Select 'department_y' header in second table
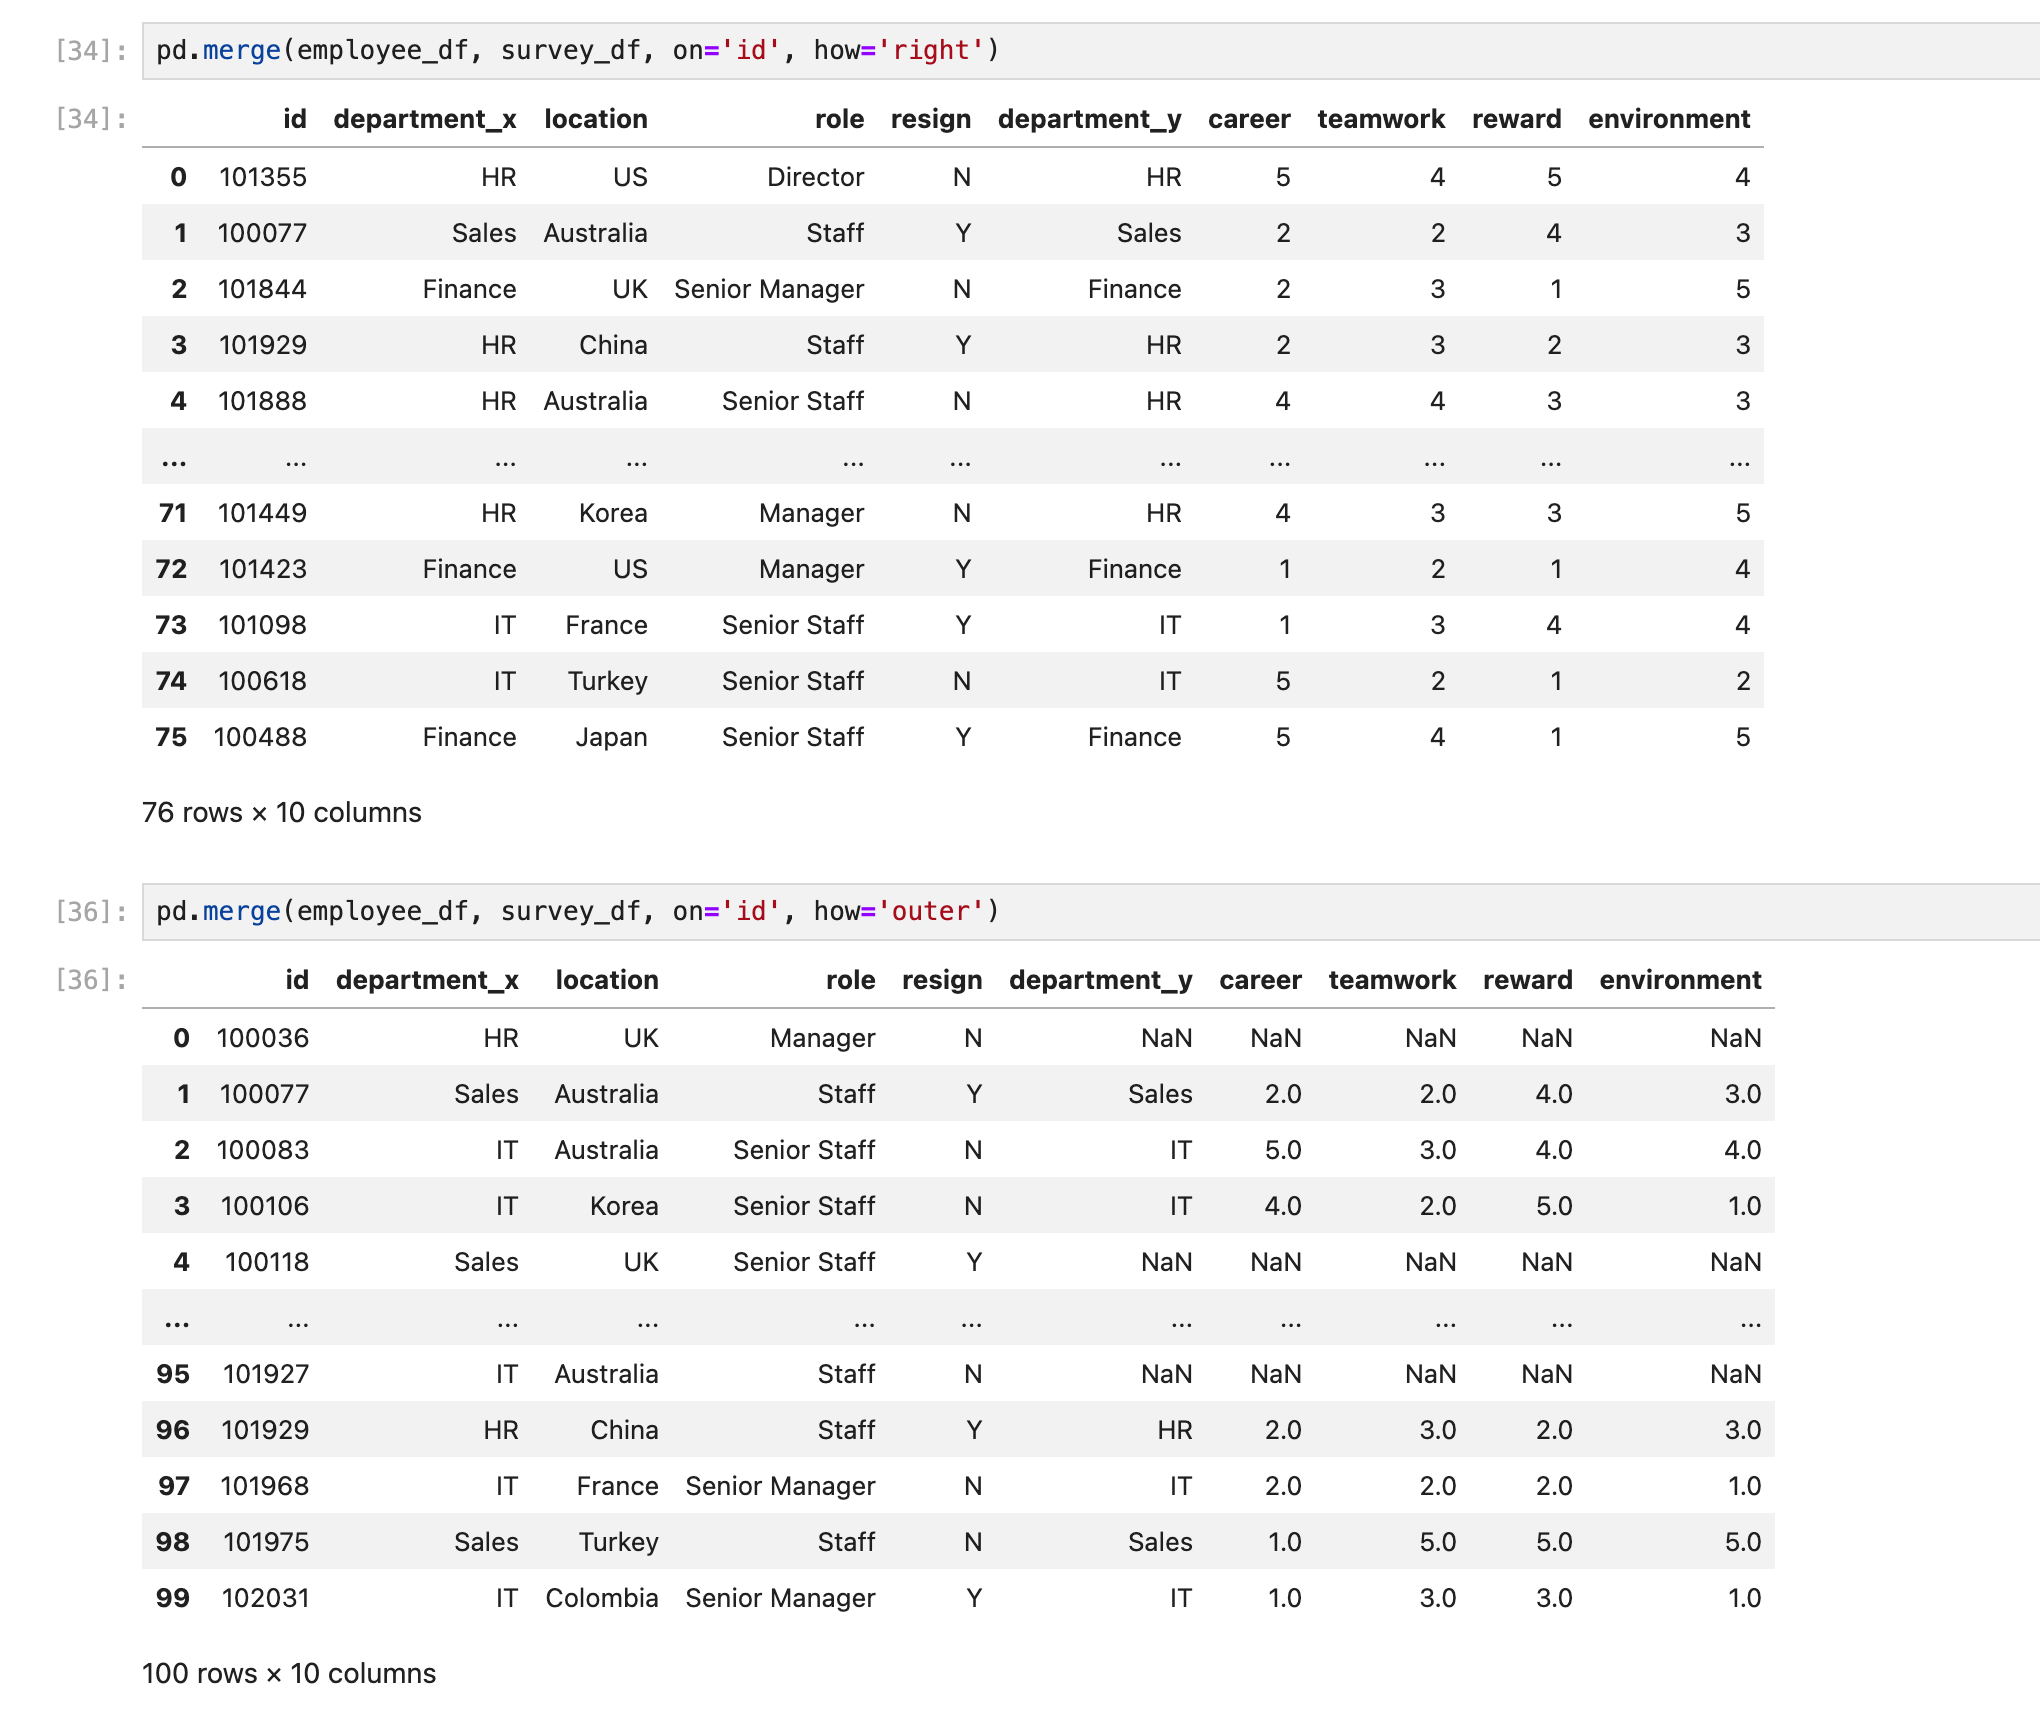The height and width of the screenshot is (1716, 2040). [x=1101, y=980]
